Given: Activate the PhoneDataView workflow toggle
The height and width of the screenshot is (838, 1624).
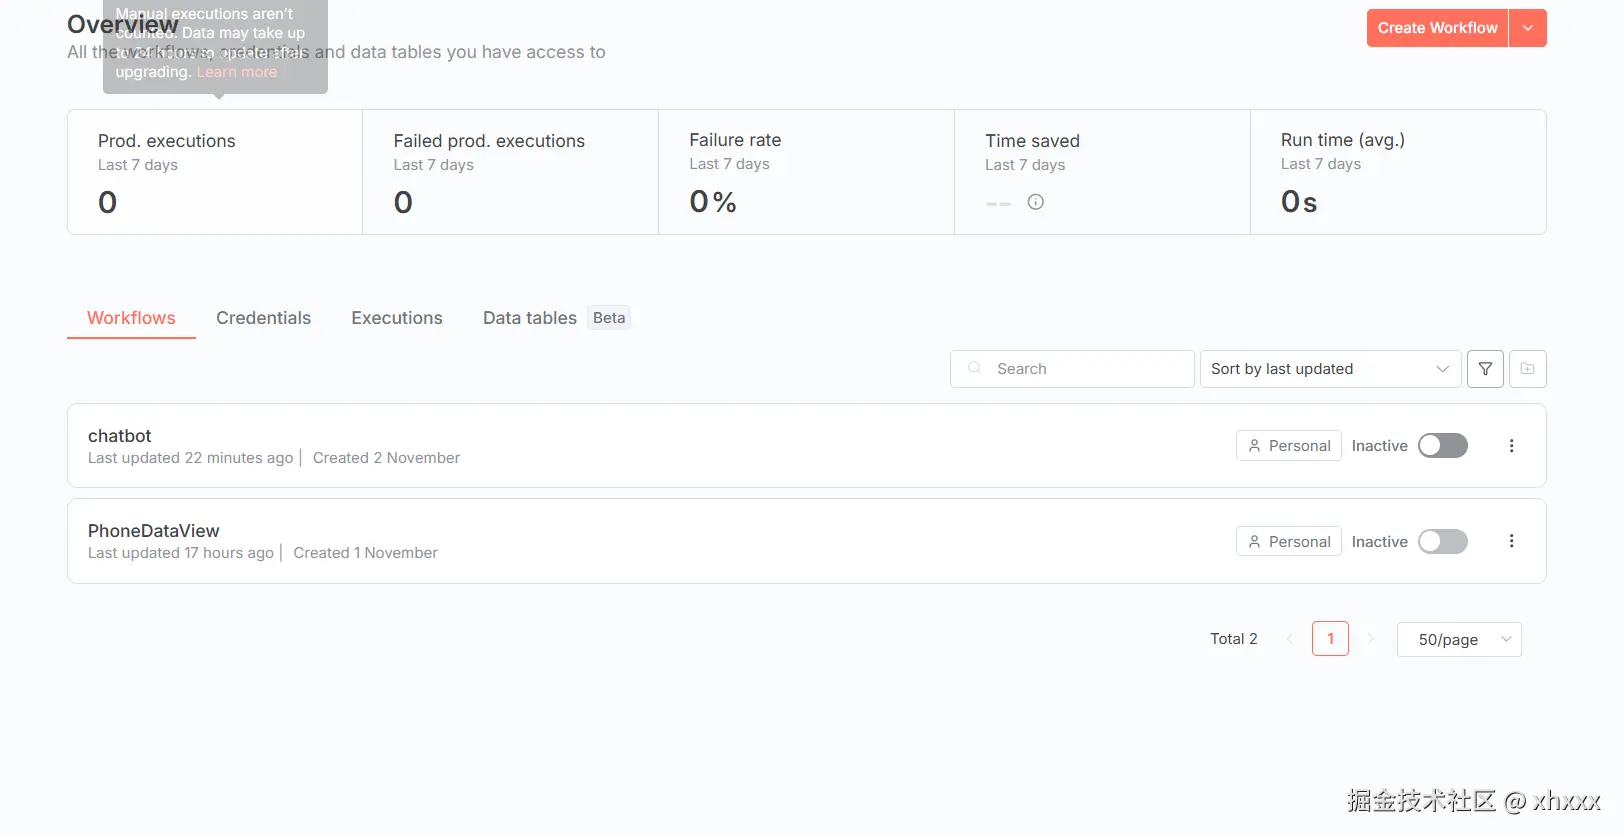Looking at the screenshot, I should click(x=1442, y=542).
